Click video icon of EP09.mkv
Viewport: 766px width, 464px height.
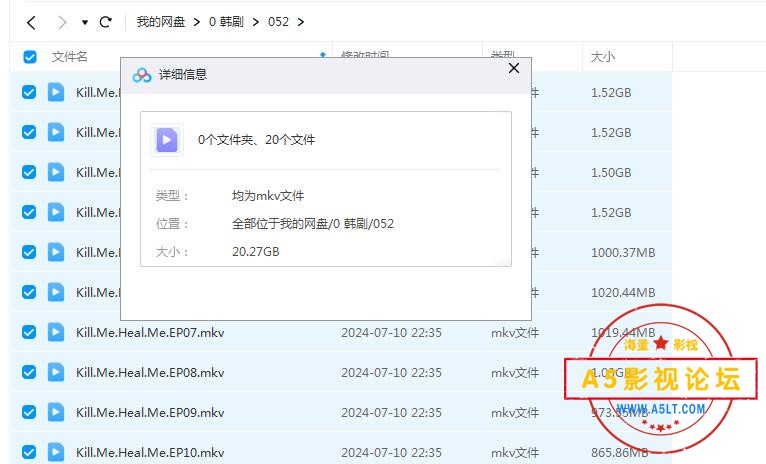56,413
